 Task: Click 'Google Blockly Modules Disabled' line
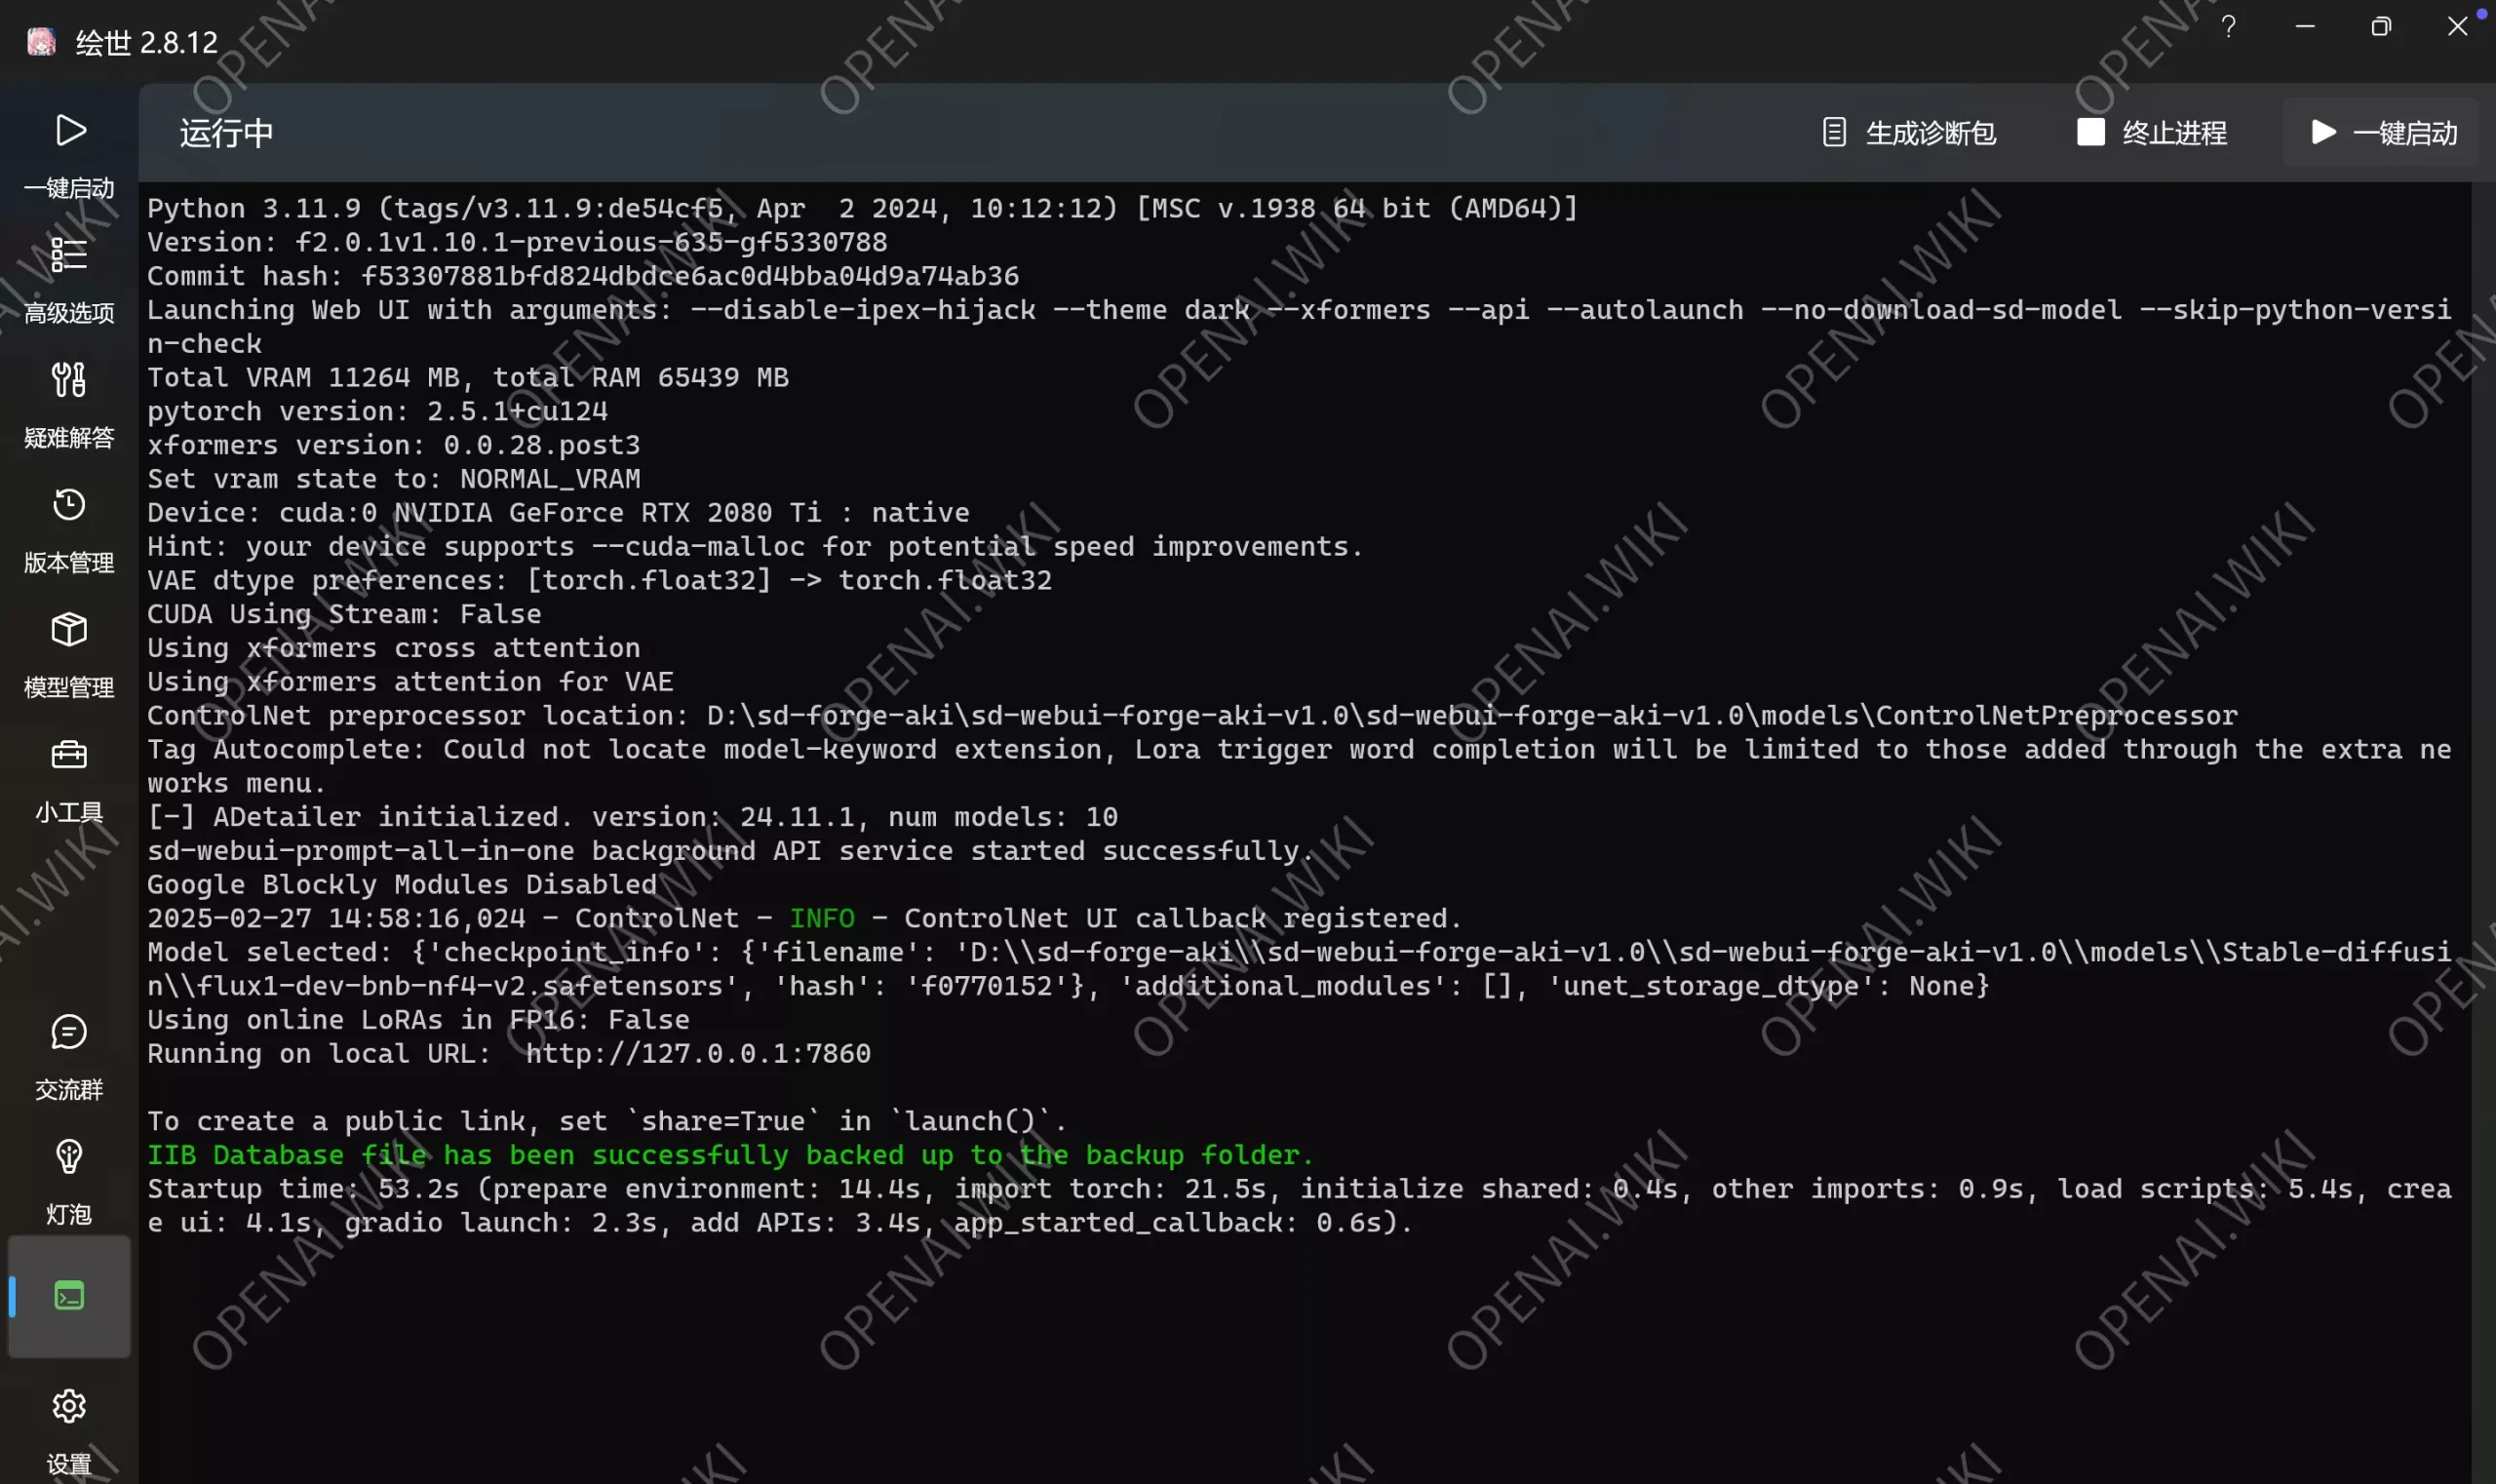(x=402, y=884)
